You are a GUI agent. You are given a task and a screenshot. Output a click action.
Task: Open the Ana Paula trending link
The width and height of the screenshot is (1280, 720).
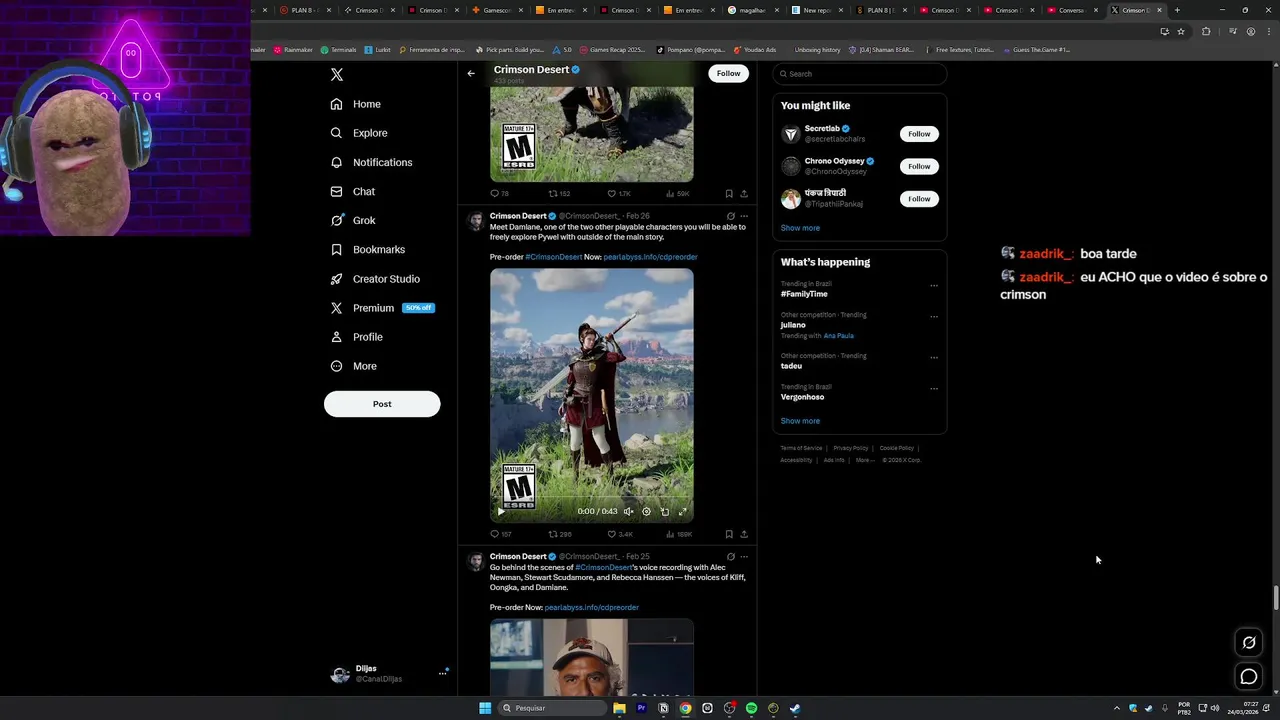[839, 336]
